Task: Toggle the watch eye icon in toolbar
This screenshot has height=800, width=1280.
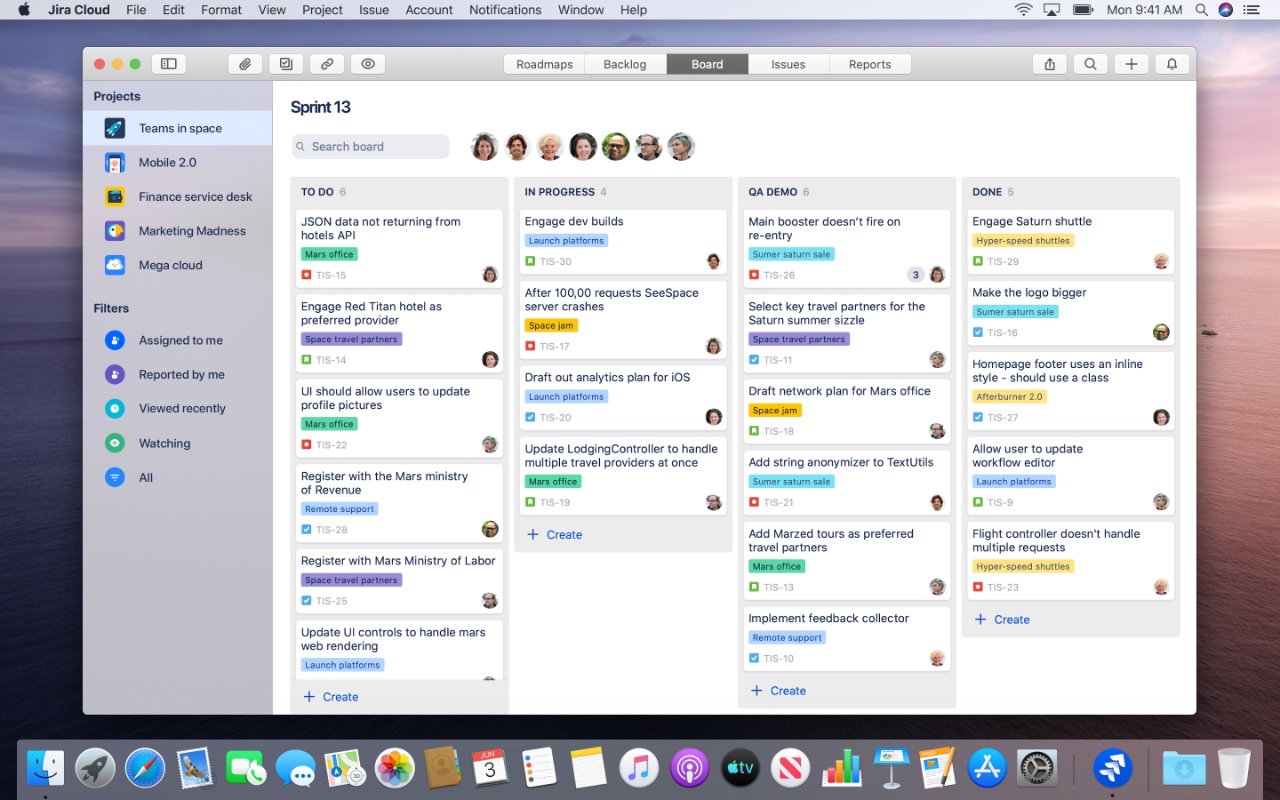Action: coord(368,64)
